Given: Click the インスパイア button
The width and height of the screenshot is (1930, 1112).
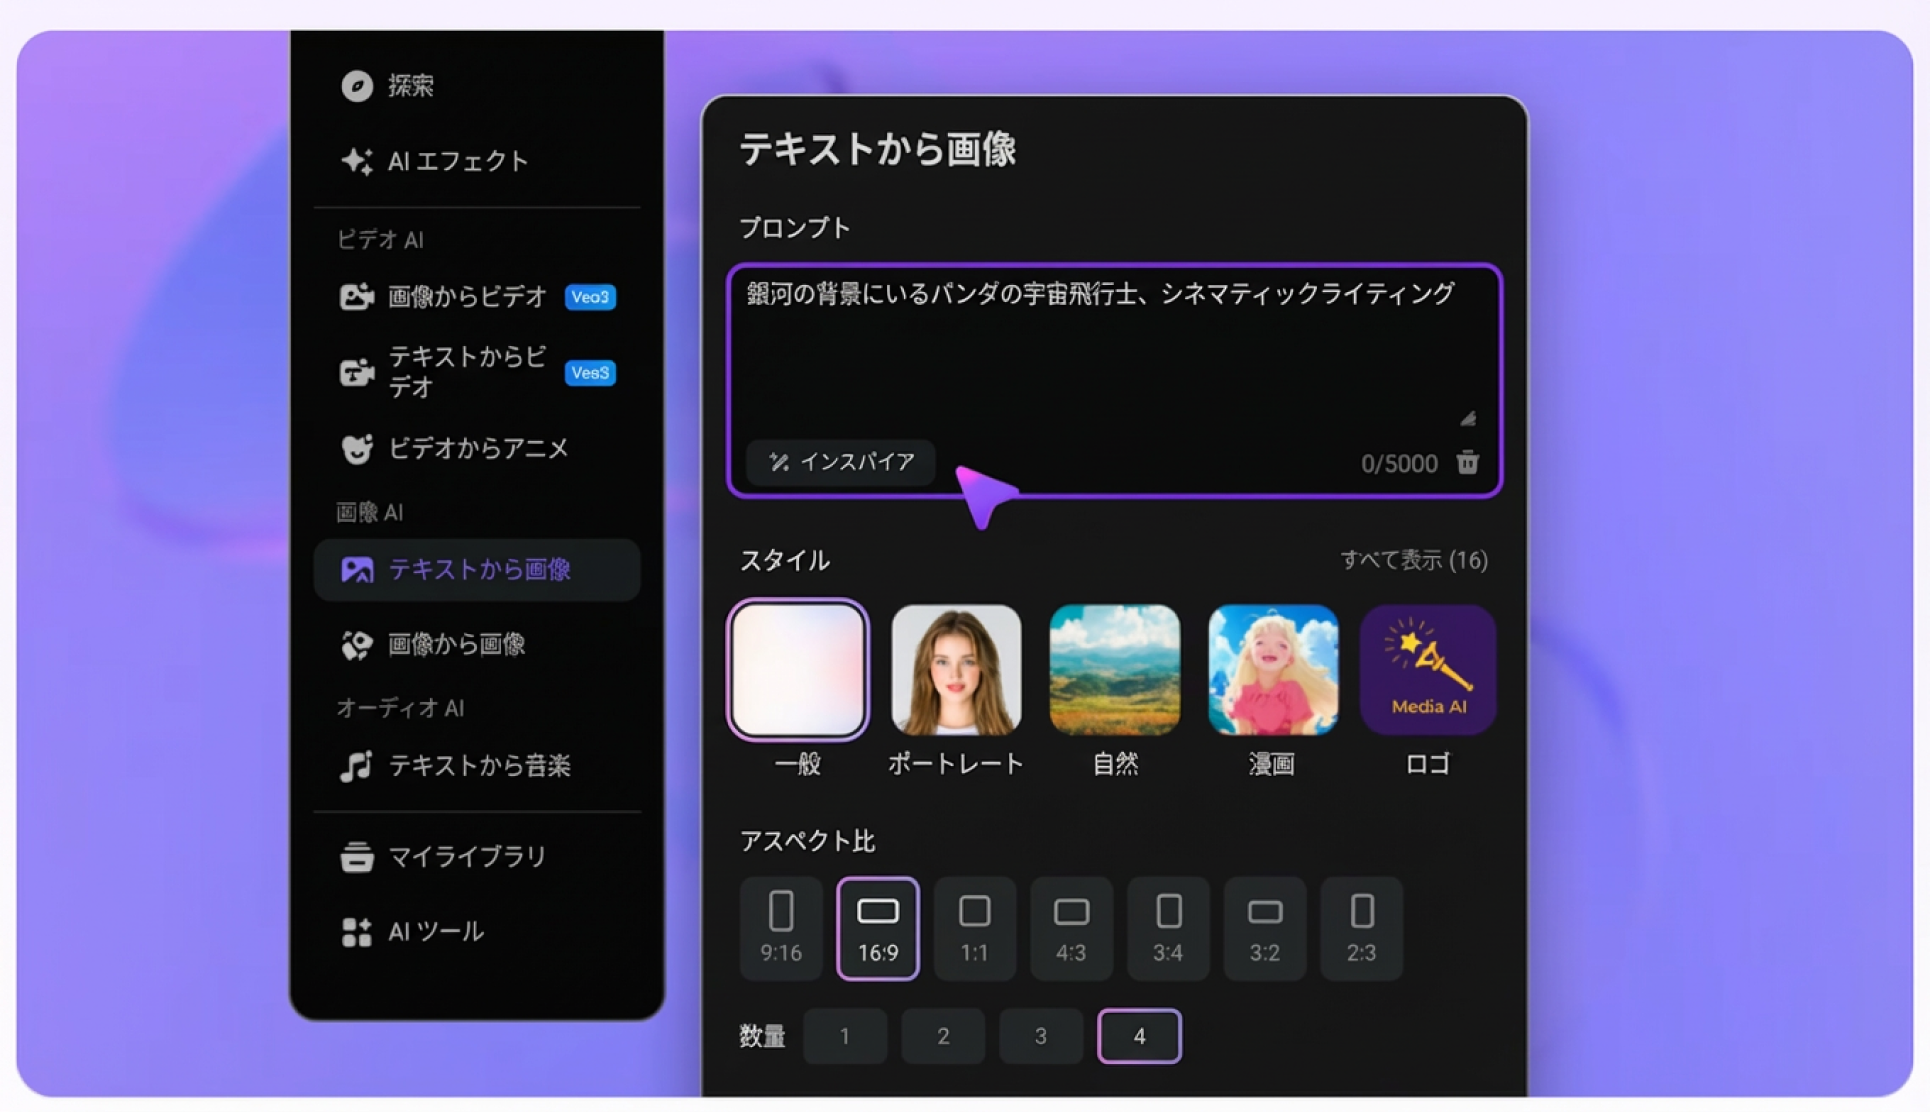Looking at the screenshot, I should tap(841, 462).
